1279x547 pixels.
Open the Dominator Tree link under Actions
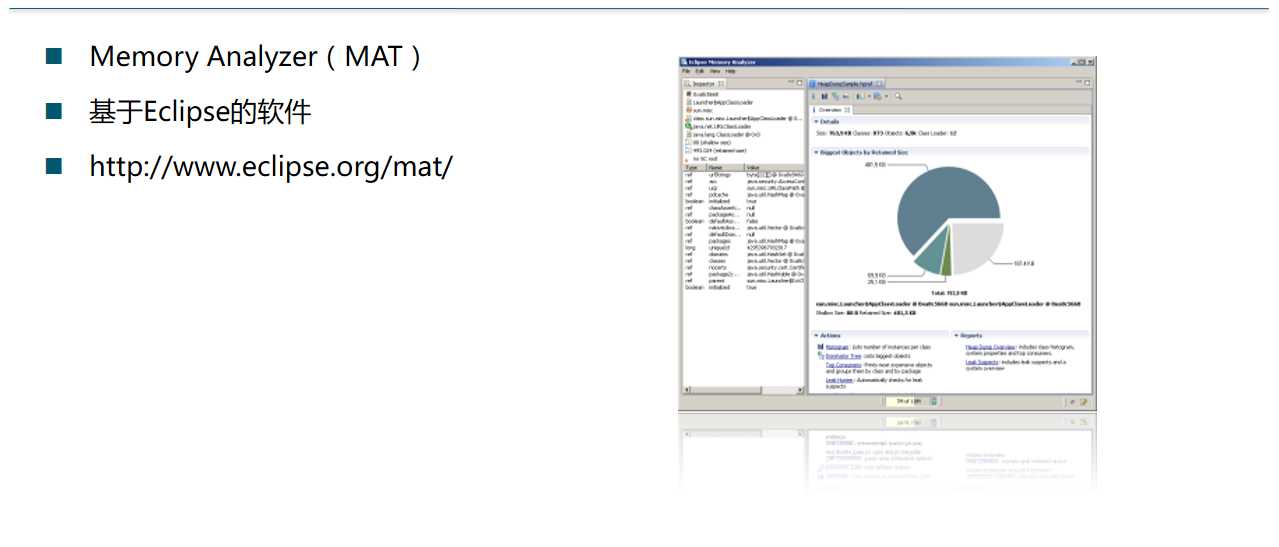843,356
